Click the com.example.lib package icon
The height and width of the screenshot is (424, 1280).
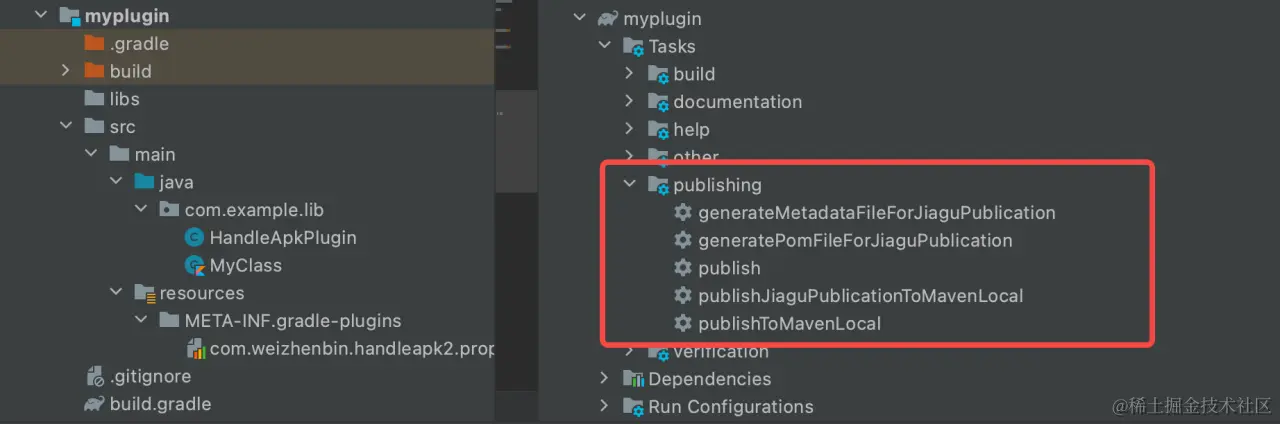(169, 210)
